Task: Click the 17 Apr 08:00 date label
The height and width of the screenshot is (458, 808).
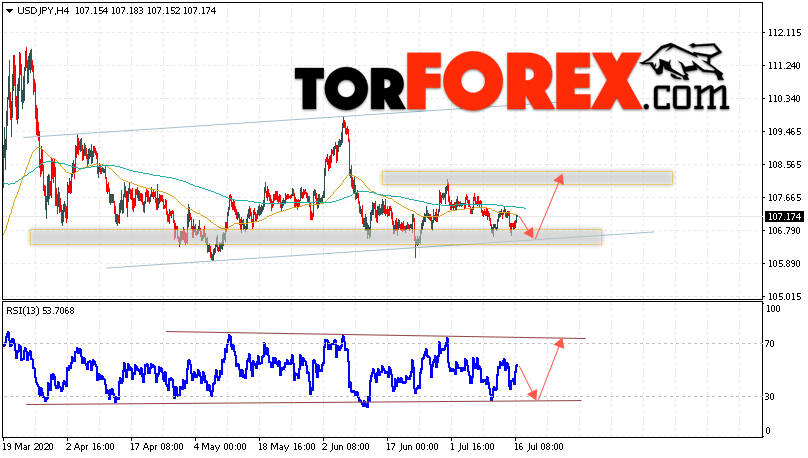Action: pos(157,447)
